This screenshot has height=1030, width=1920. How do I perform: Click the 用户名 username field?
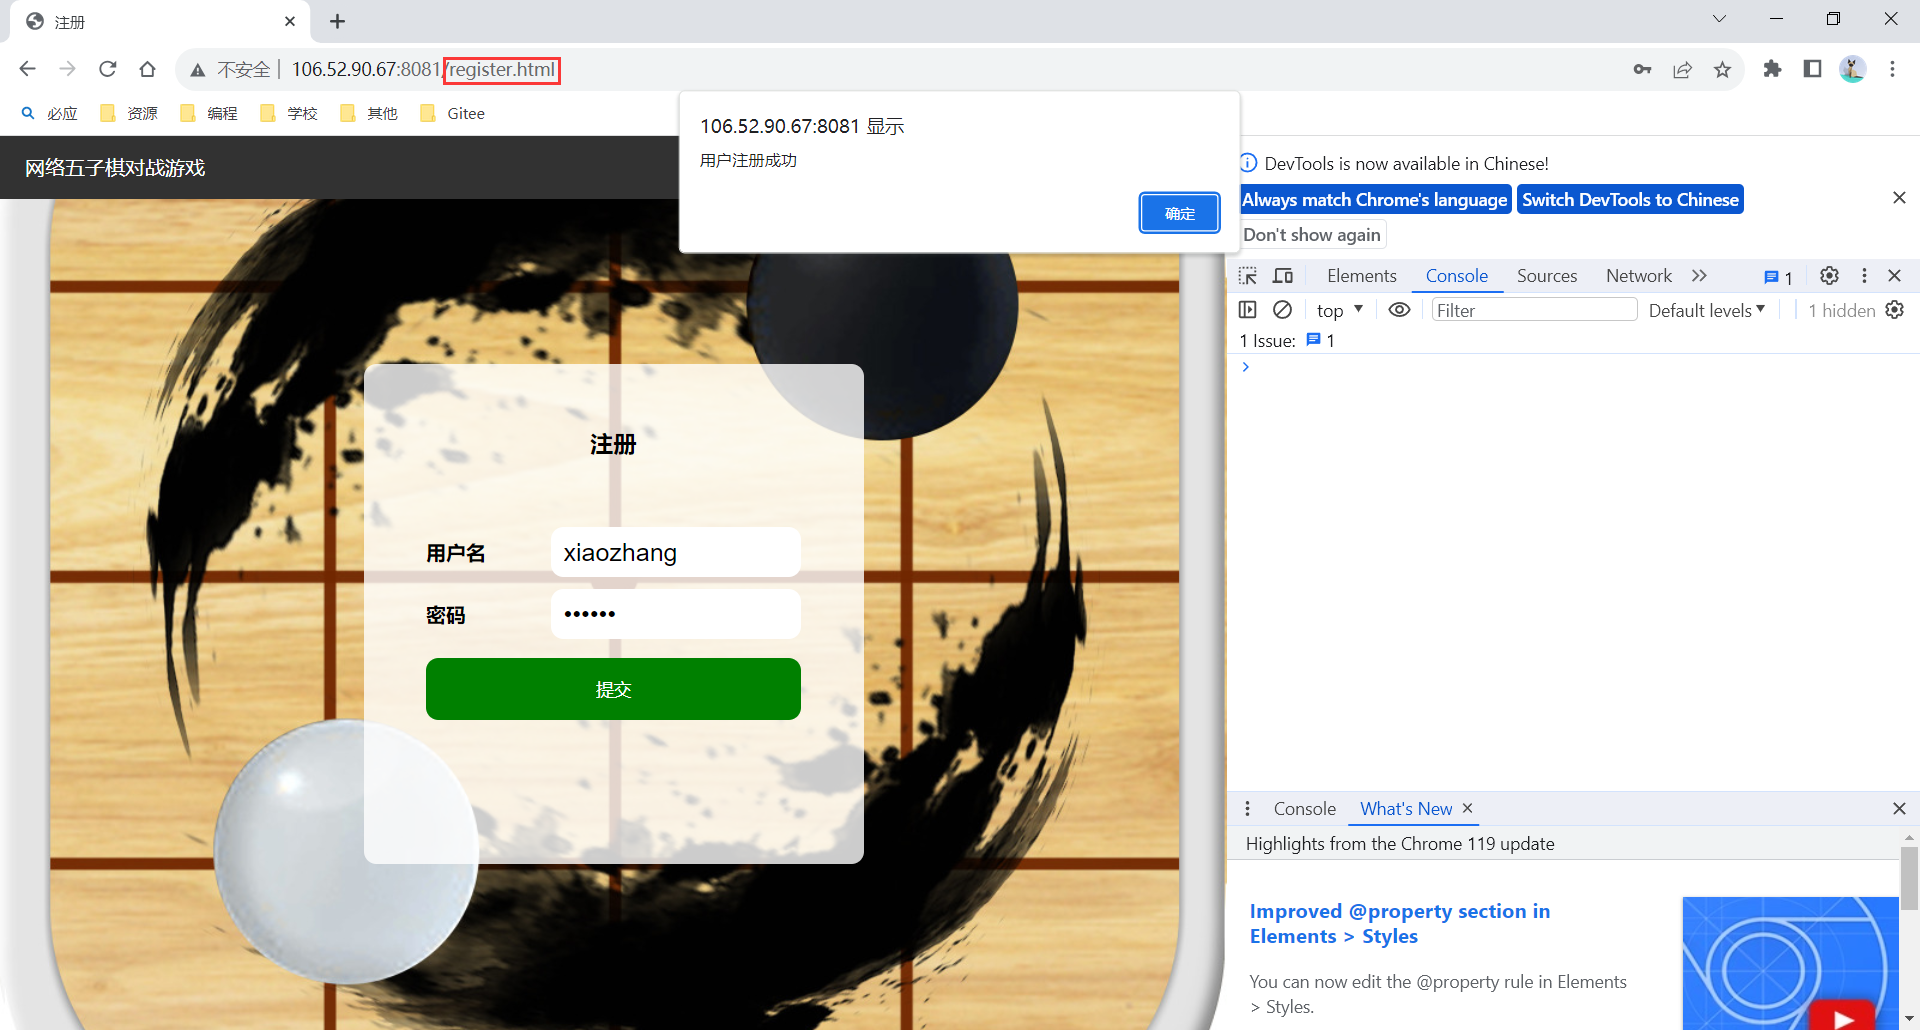[675, 552]
